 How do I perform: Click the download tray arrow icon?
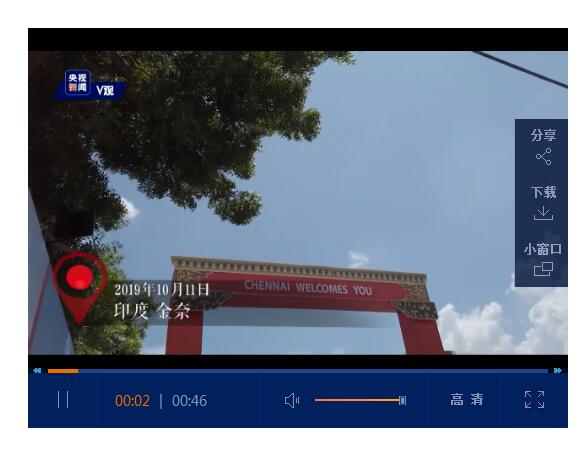coord(543,213)
